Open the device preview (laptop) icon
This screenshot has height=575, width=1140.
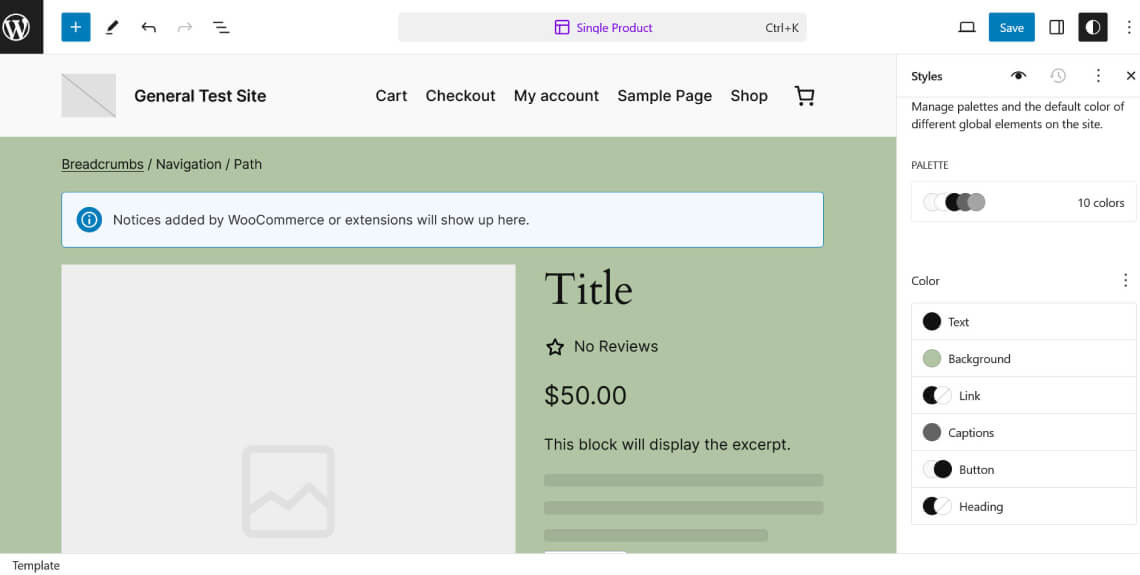click(x=966, y=27)
